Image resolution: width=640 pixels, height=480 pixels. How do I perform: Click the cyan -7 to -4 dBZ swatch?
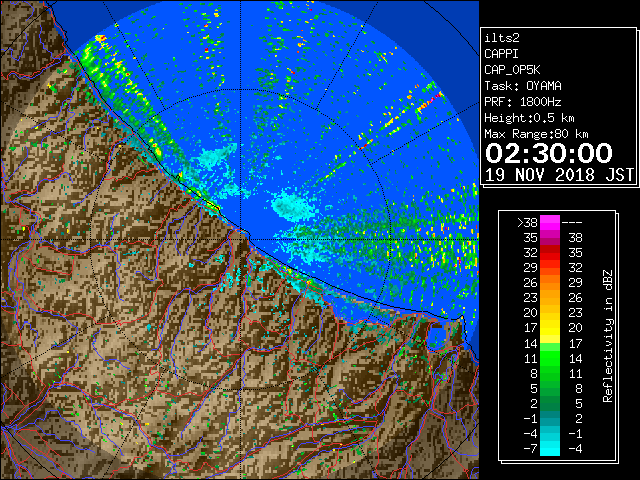point(550,448)
